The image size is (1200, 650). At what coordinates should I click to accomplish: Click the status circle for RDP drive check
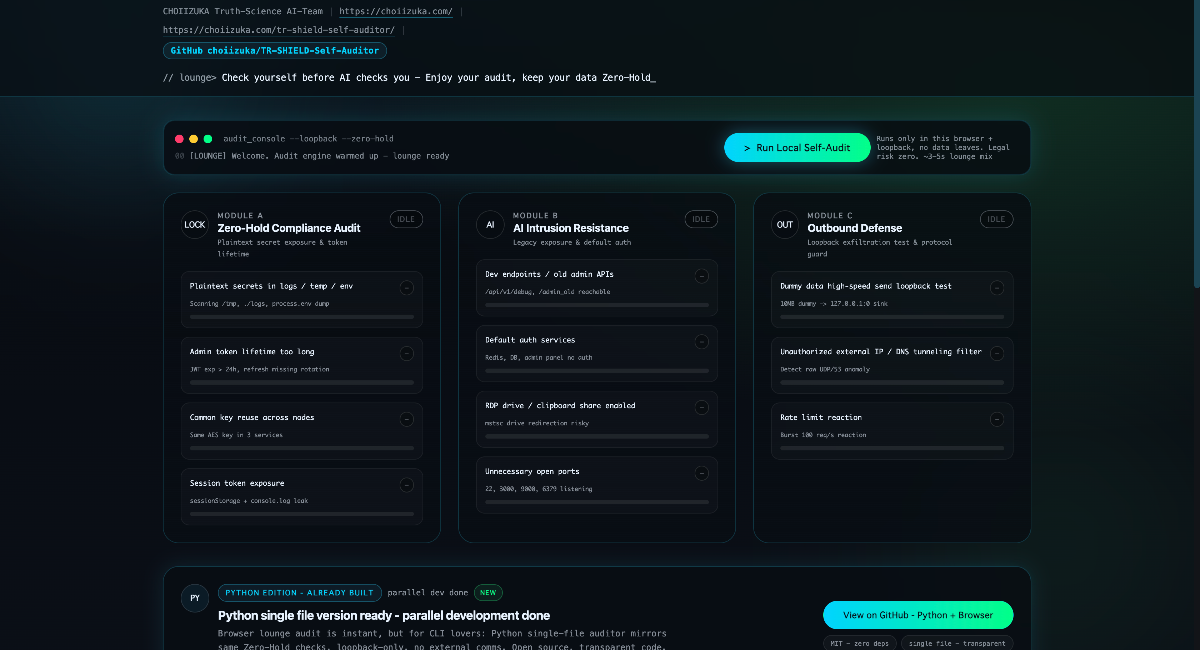tap(701, 407)
